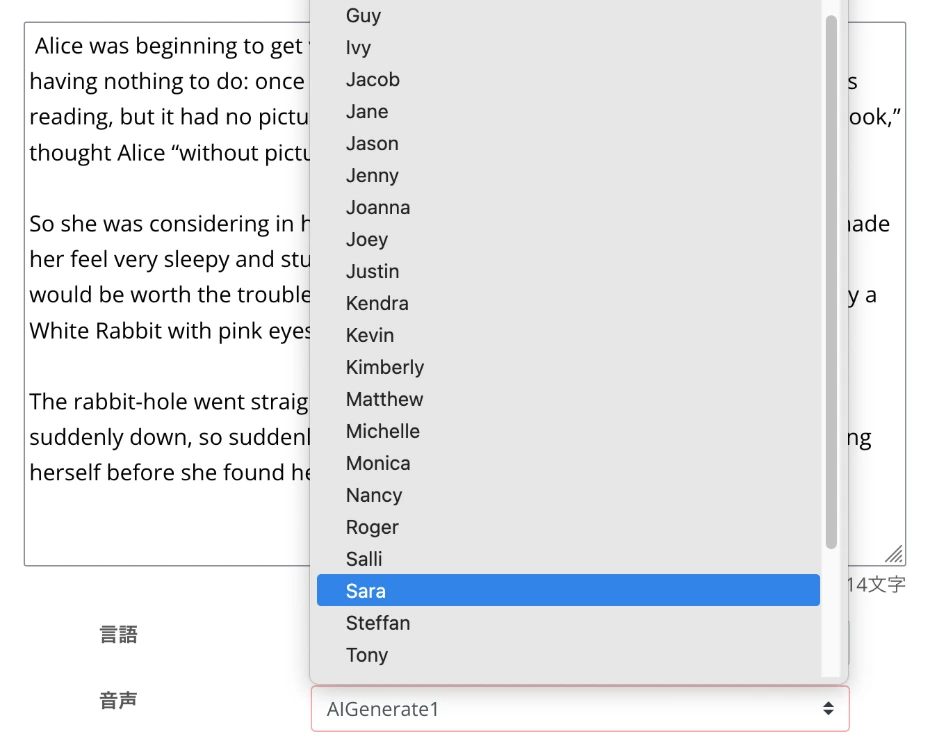Select Roger from the dropdown
Viewport: 930px width, 750px height.
click(568, 528)
